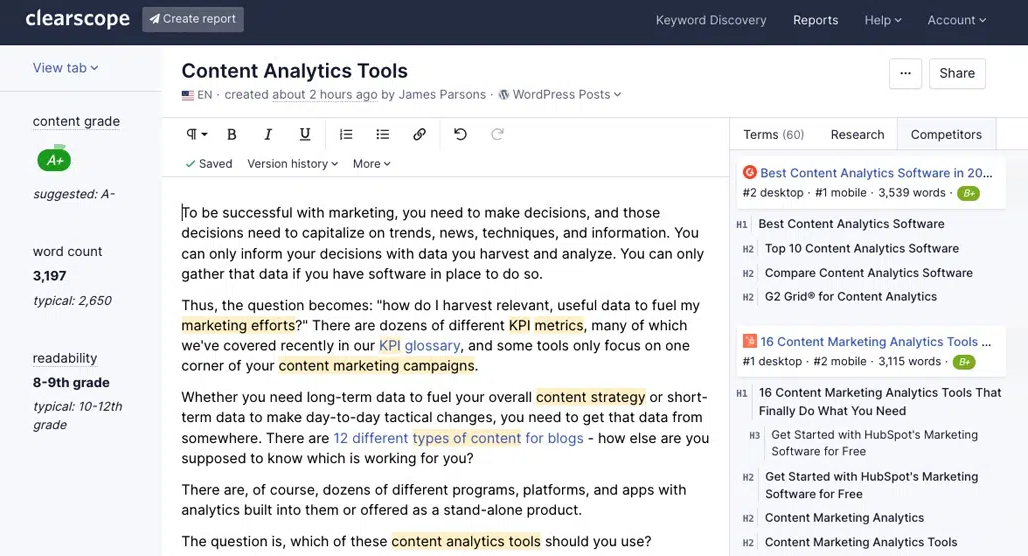Select H2 Content Marketing Analytics heading
1028x556 pixels.
844,518
